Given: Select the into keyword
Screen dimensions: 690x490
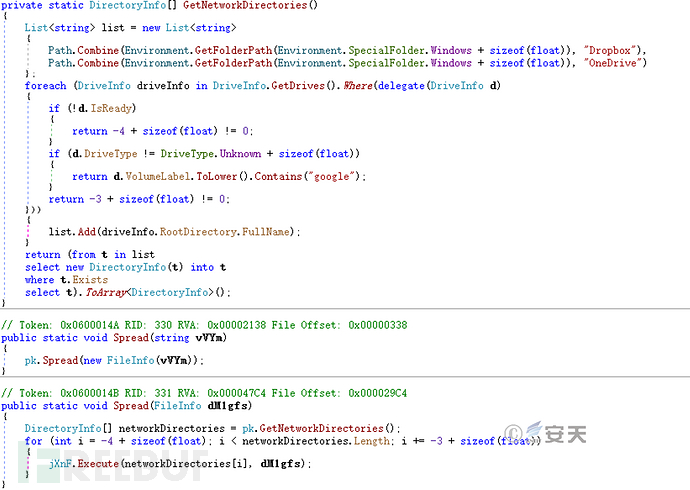Looking at the screenshot, I should pos(202,267).
